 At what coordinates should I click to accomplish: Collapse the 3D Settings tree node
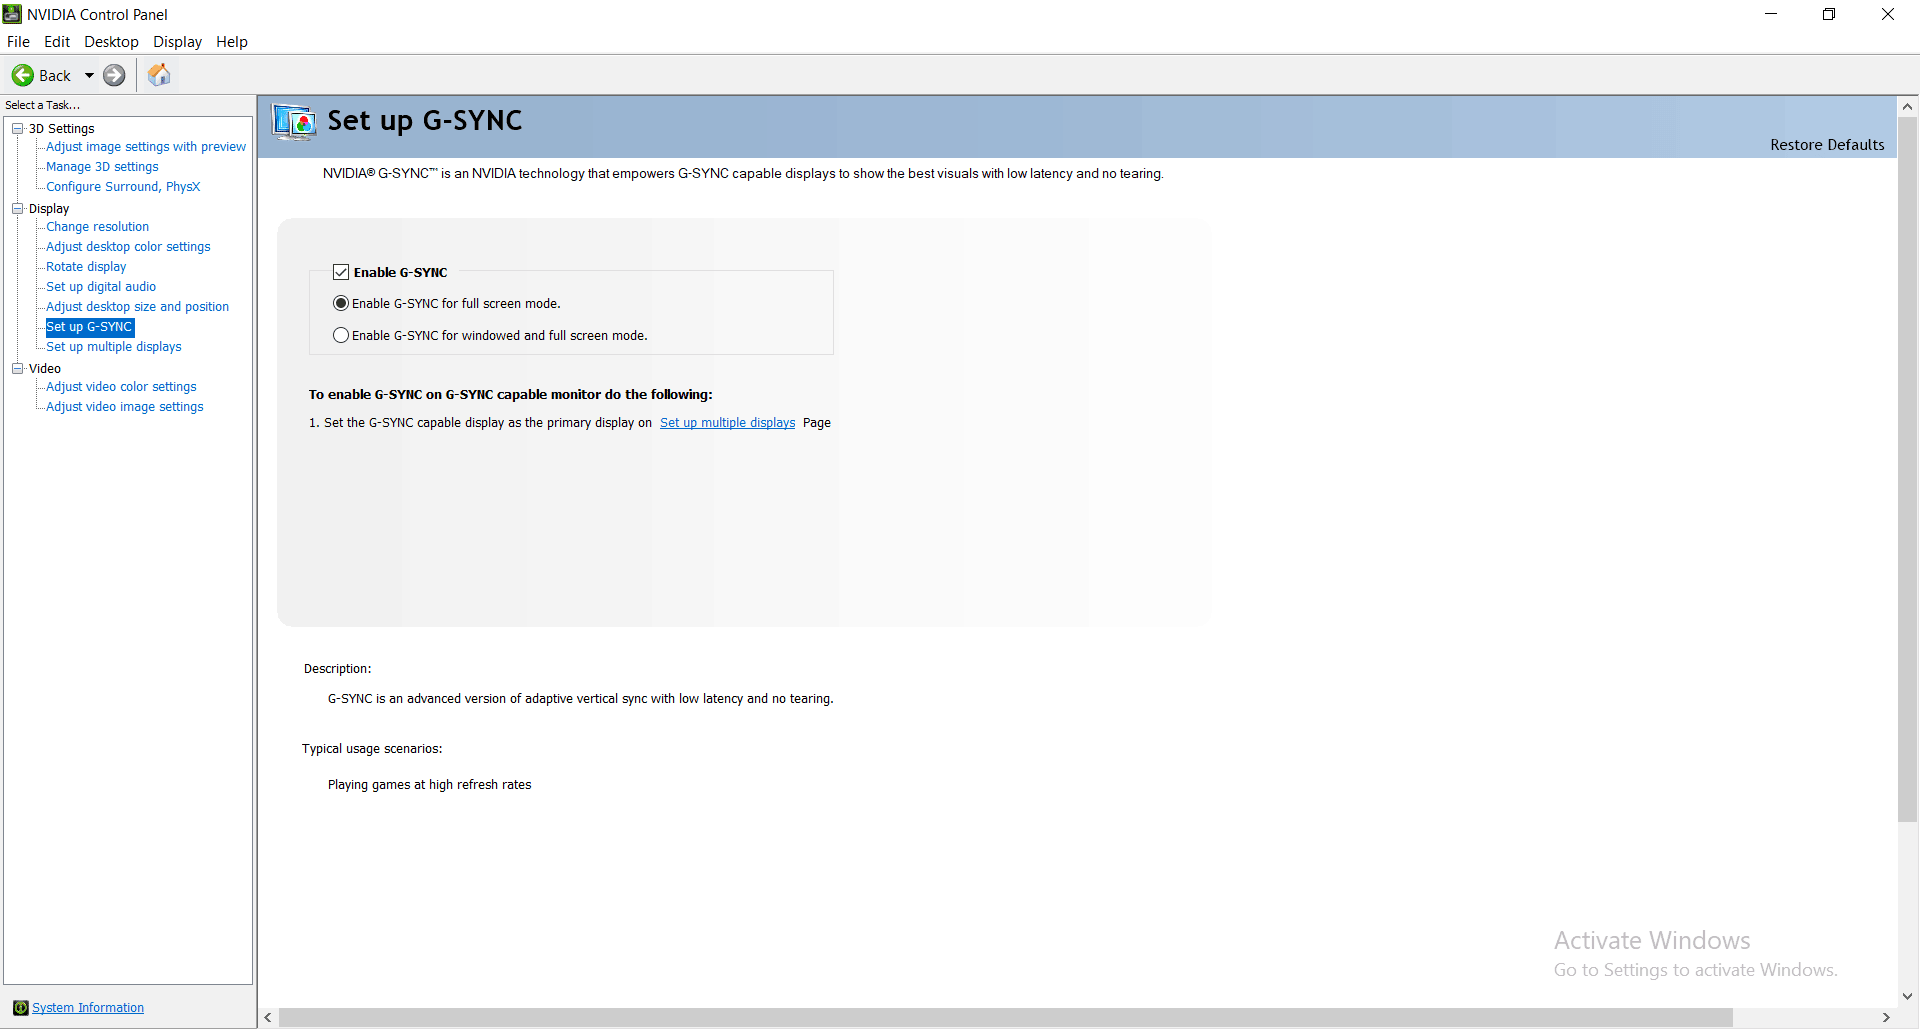click(x=18, y=128)
